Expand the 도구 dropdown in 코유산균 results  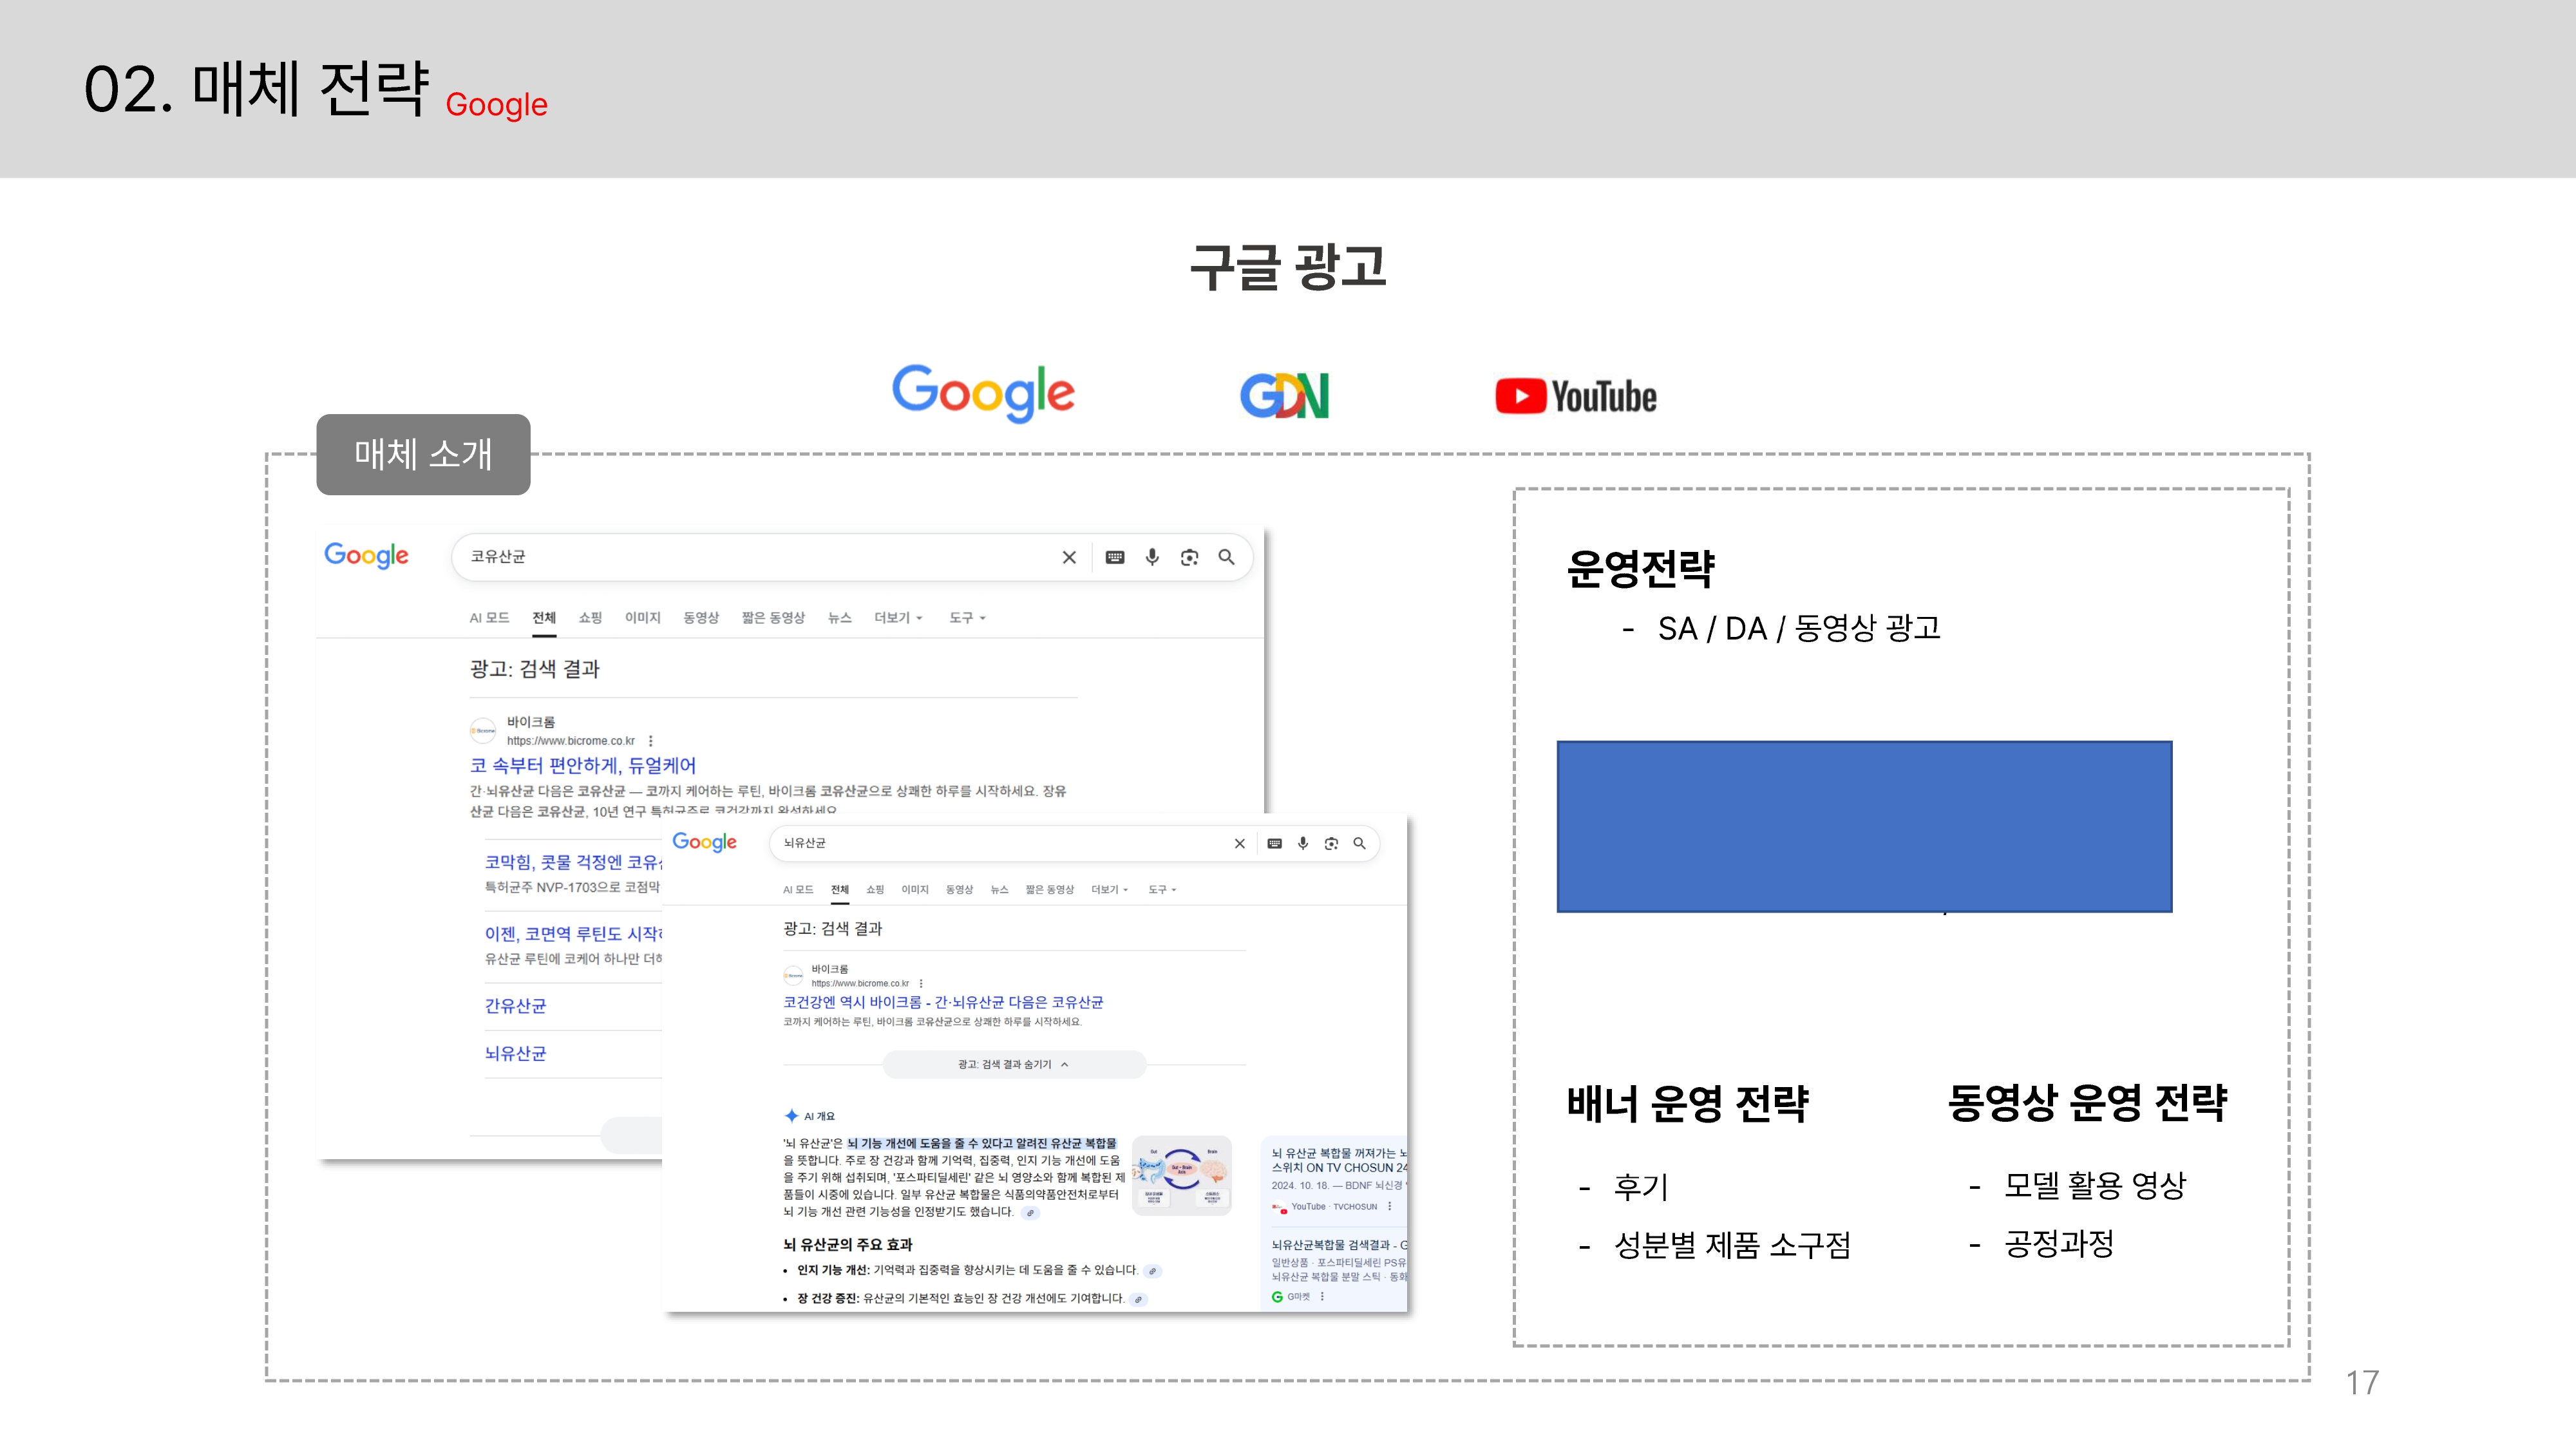point(966,618)
